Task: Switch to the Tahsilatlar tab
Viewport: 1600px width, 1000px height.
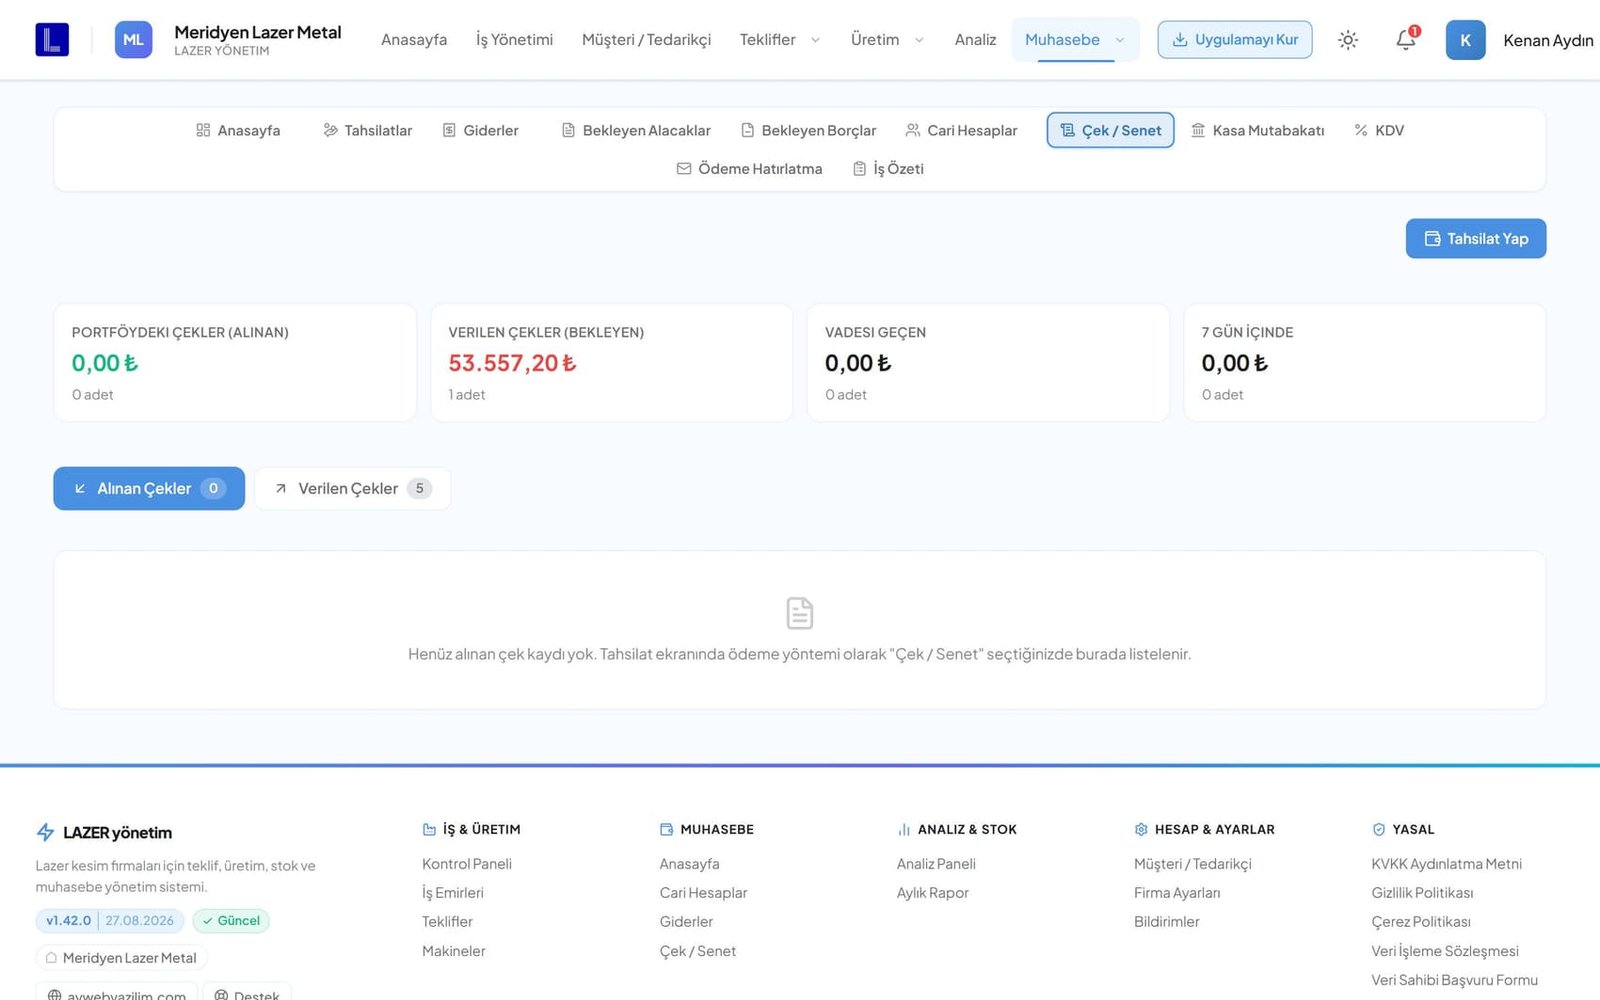Action: (x=368, y=130)
